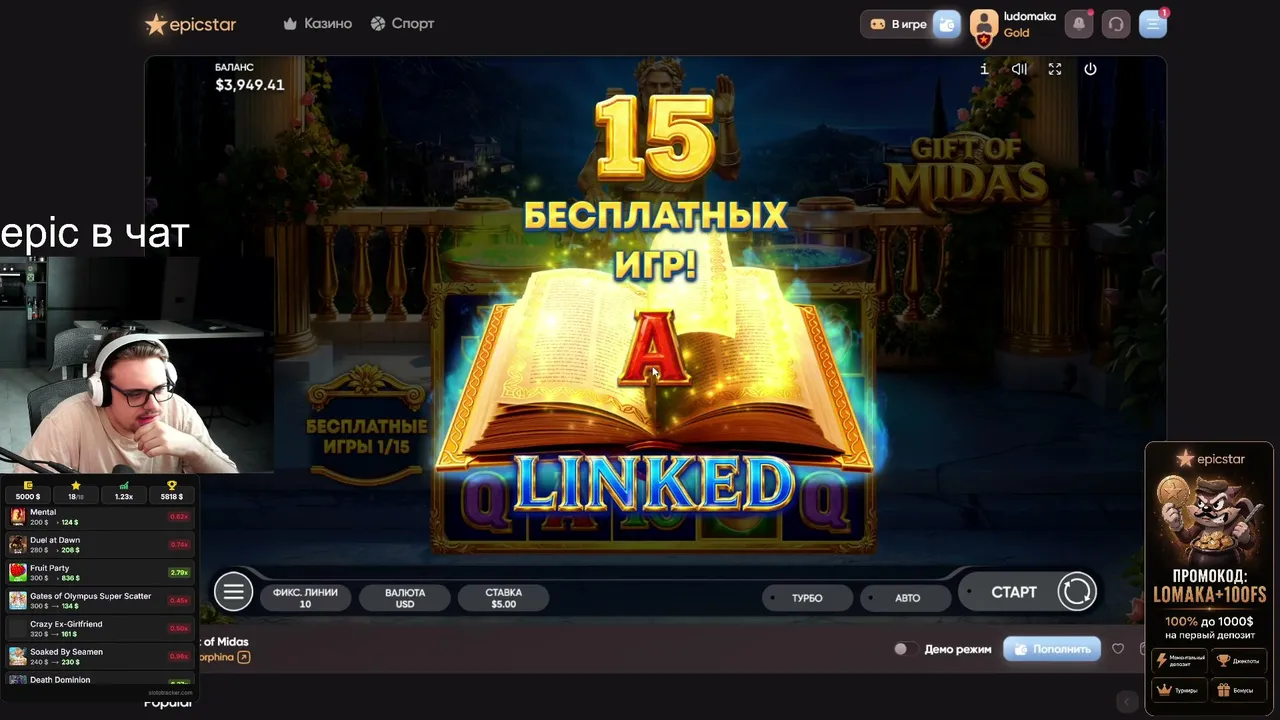Click the LOMAKA+100FS promo code
Viewport: 1280px width, 720px height.
tap(1210, 595)
